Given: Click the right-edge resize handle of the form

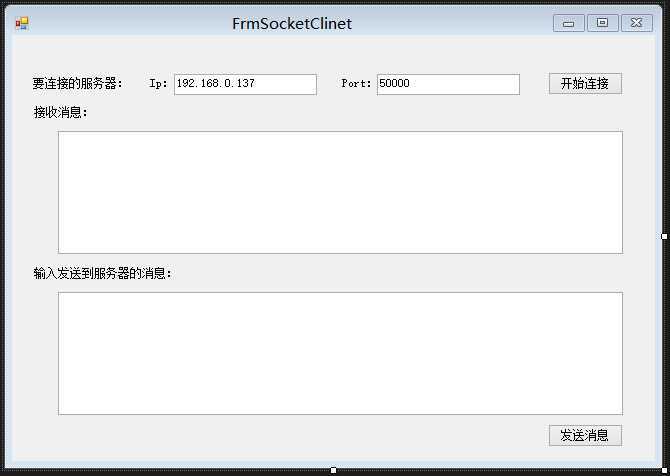Looking at the screenshot, I should point(665,236).
